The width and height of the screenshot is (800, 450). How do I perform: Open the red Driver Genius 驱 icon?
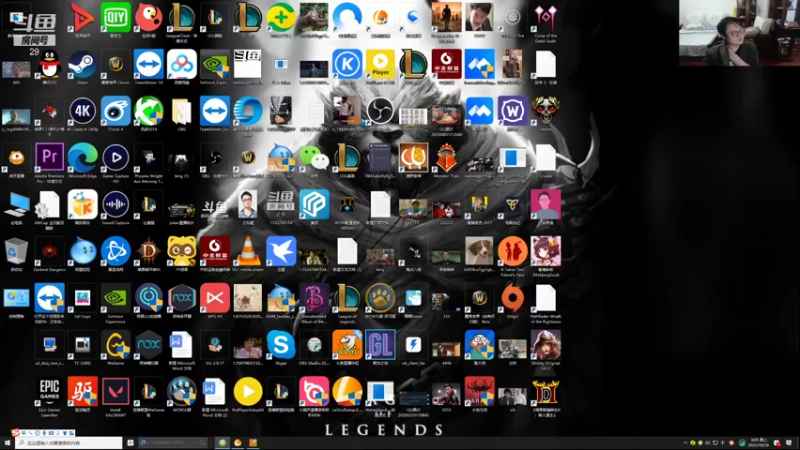click(x=82, y=391)
